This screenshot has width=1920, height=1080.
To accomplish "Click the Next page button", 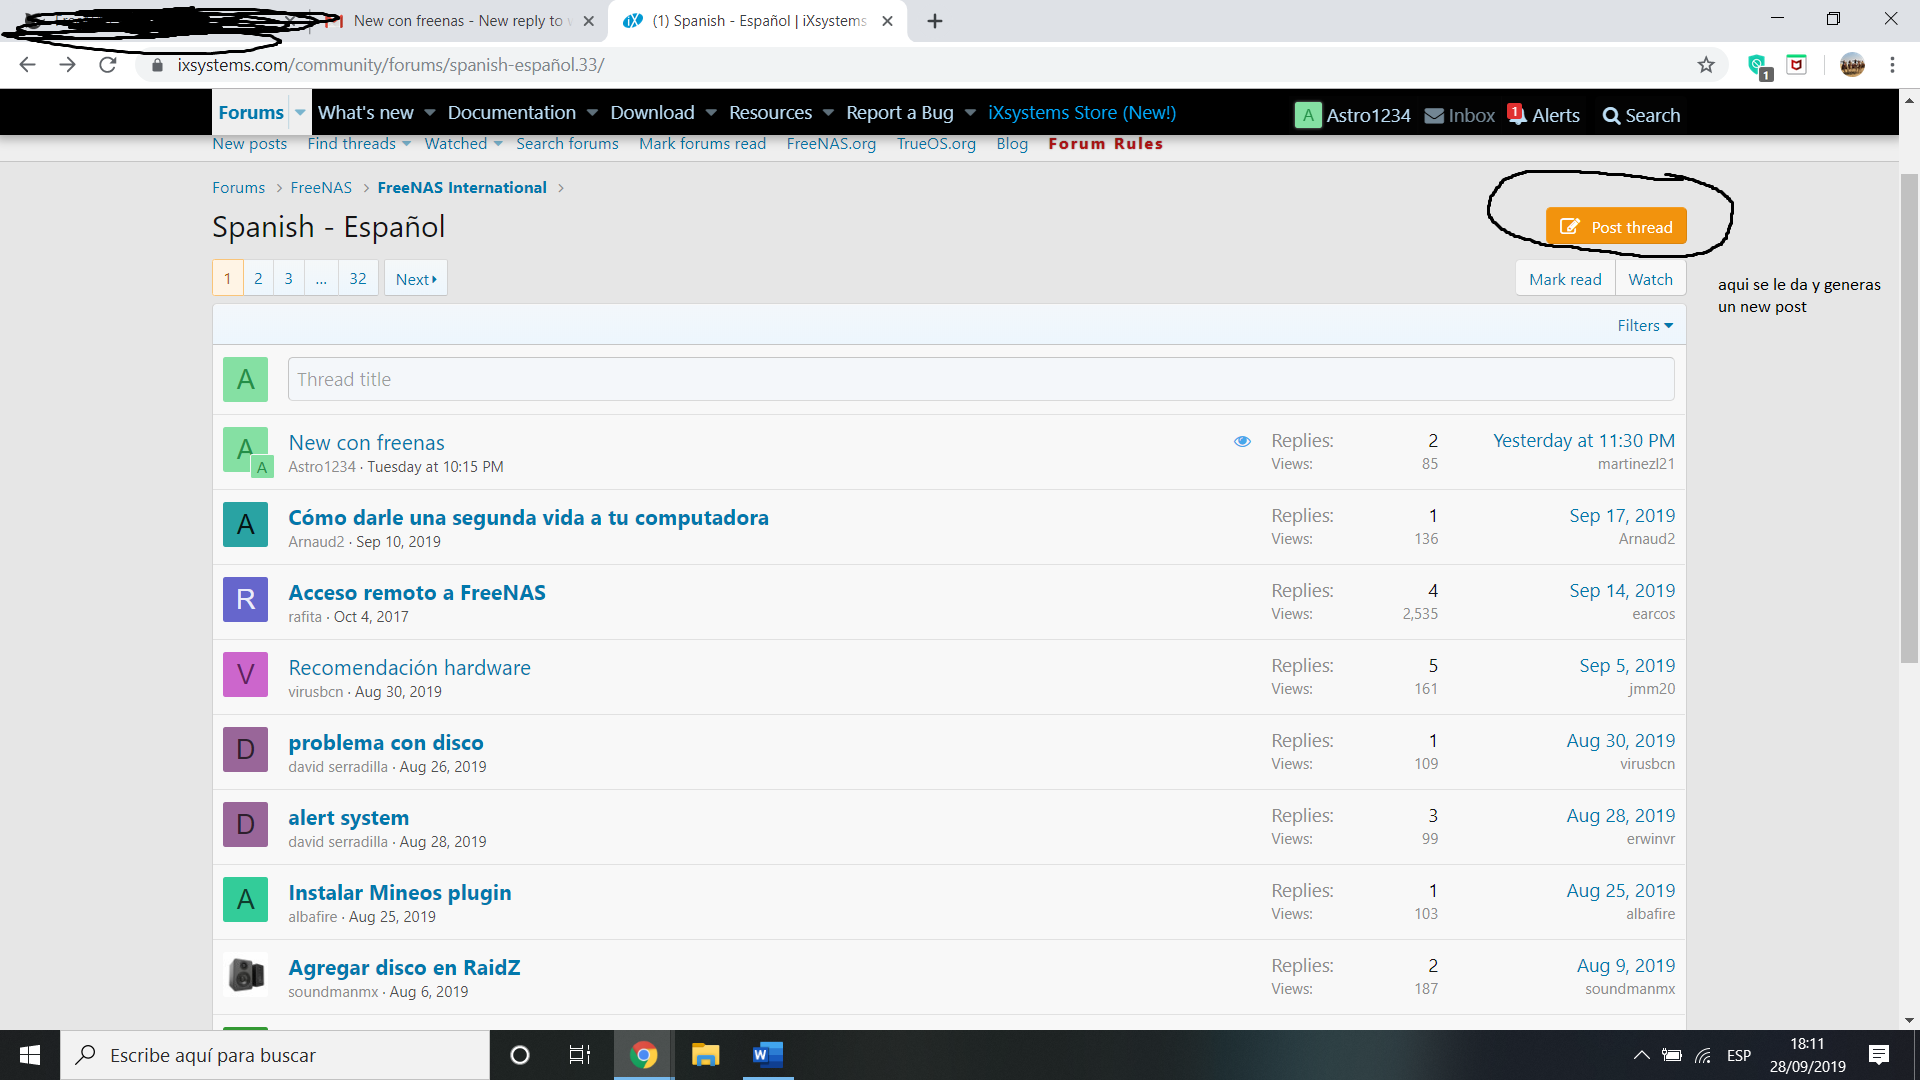I will [x=416, y=279].
